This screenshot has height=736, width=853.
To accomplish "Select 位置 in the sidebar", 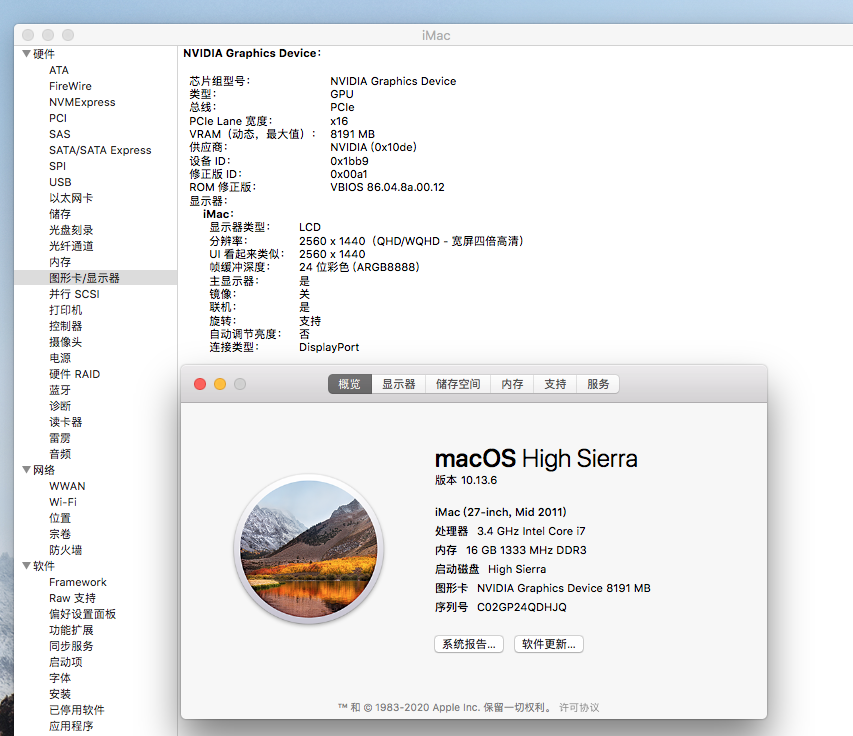I will pyautogui.click(x=60, y=518).
